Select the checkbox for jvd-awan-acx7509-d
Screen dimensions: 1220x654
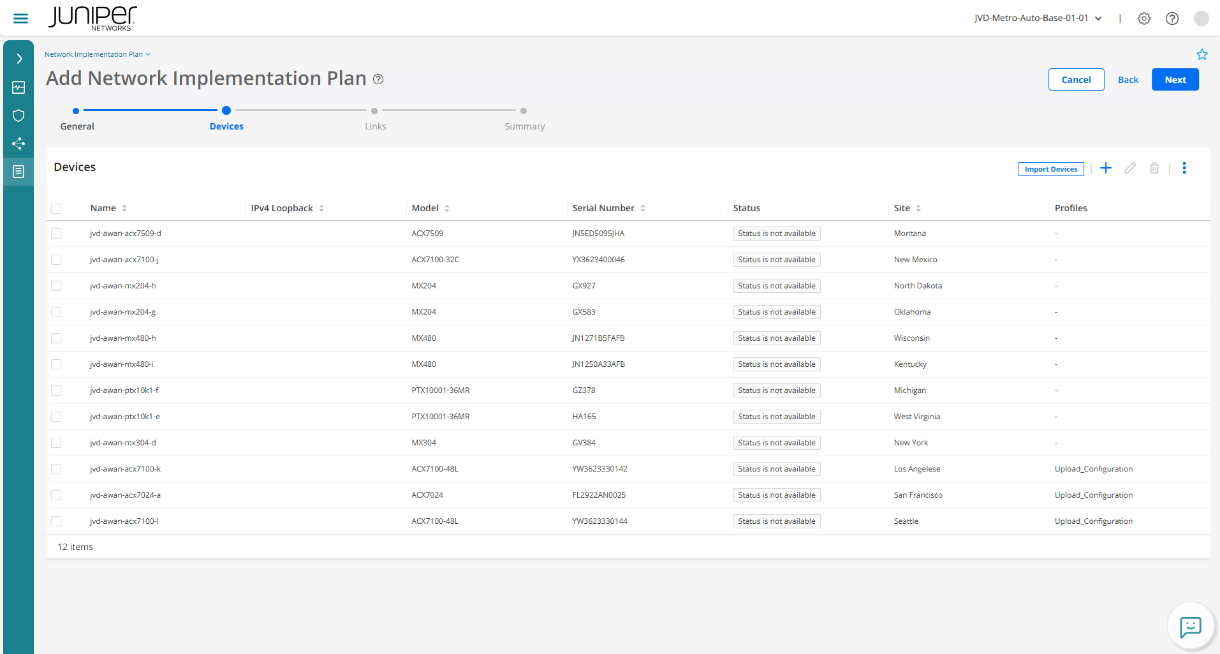pos(56,233)
